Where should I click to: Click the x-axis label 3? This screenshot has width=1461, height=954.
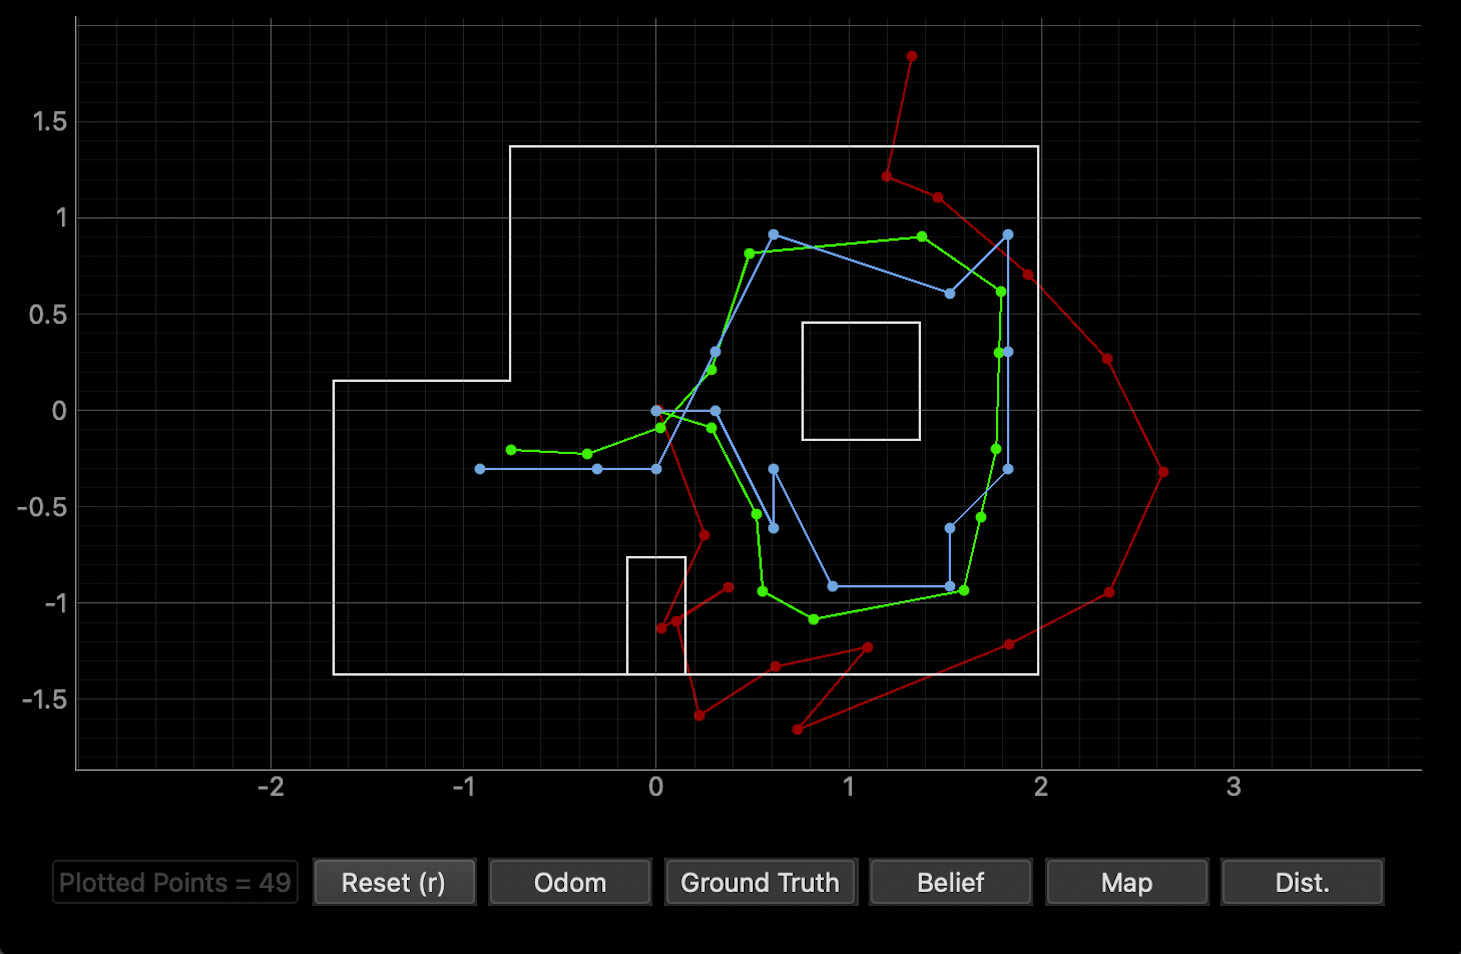click(1233, 787)
